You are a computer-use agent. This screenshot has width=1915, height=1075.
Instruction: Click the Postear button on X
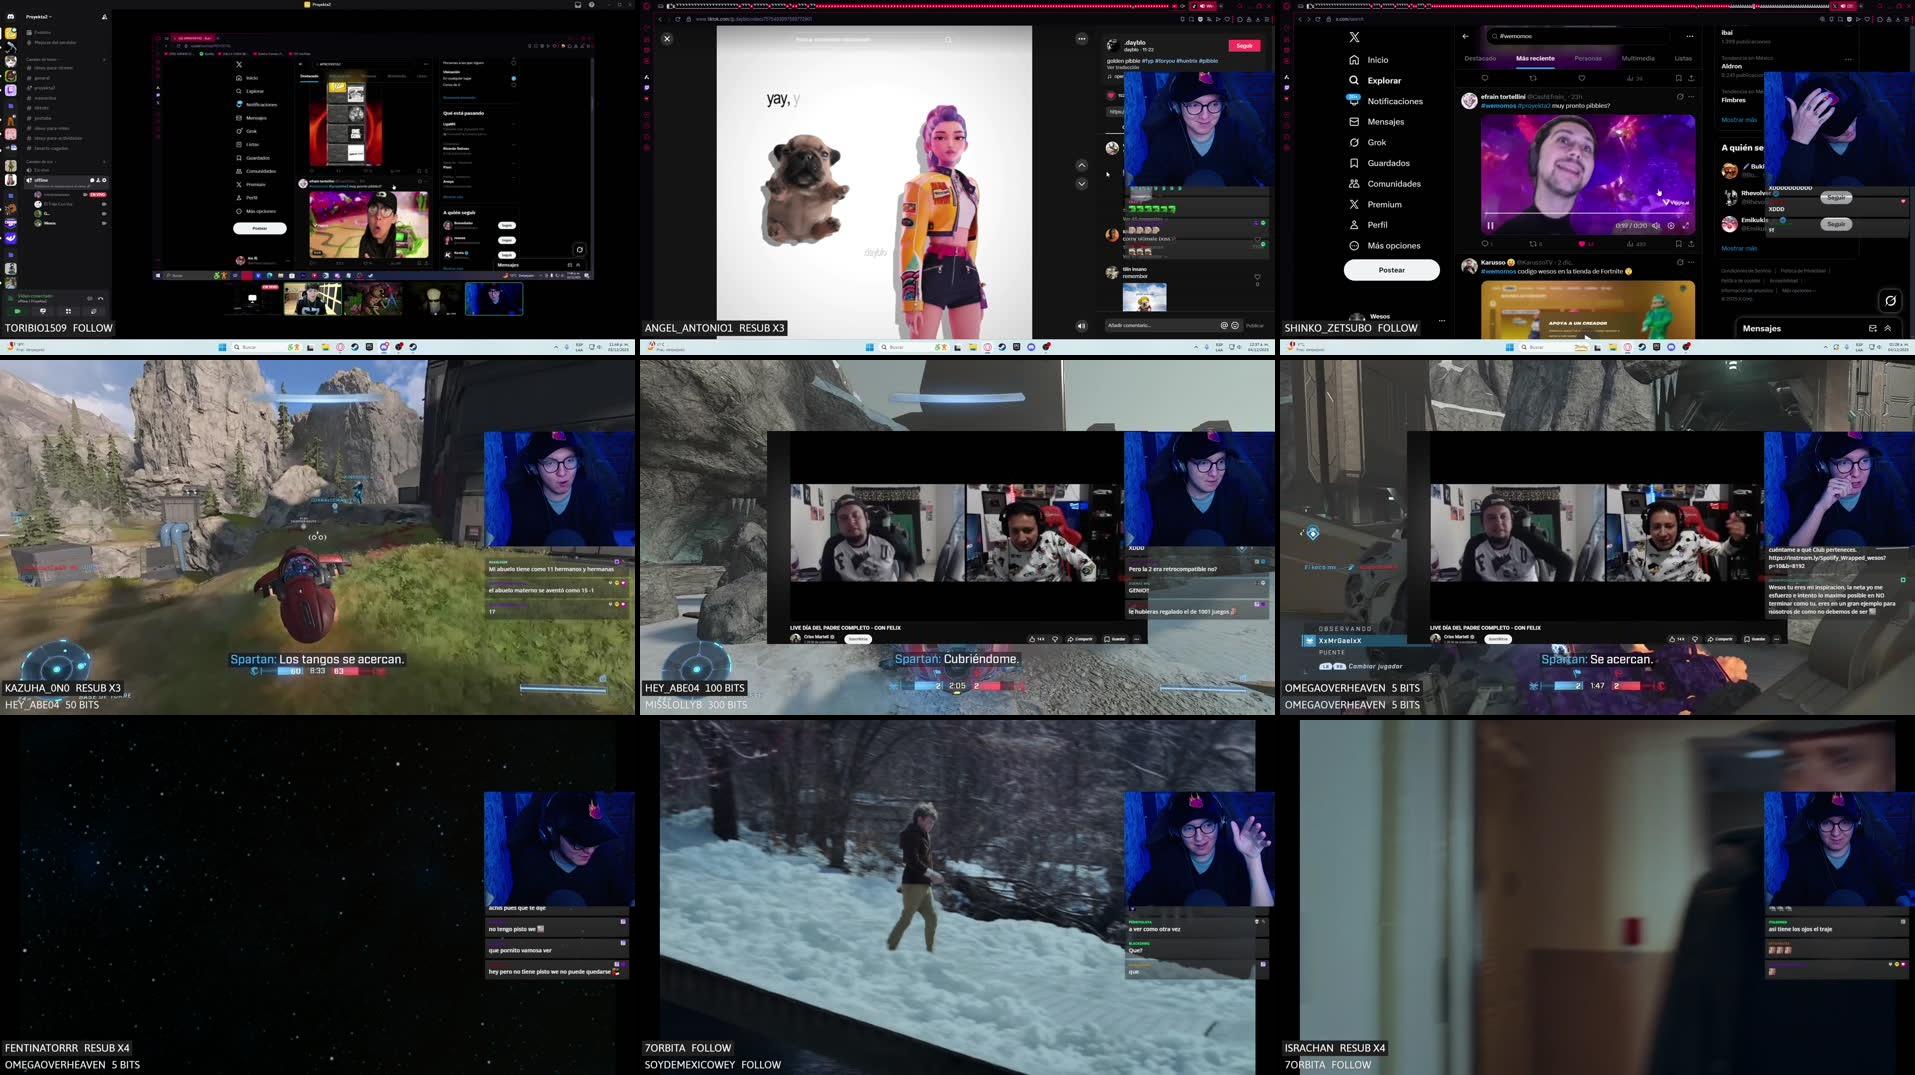click(x=1392, y=269)
